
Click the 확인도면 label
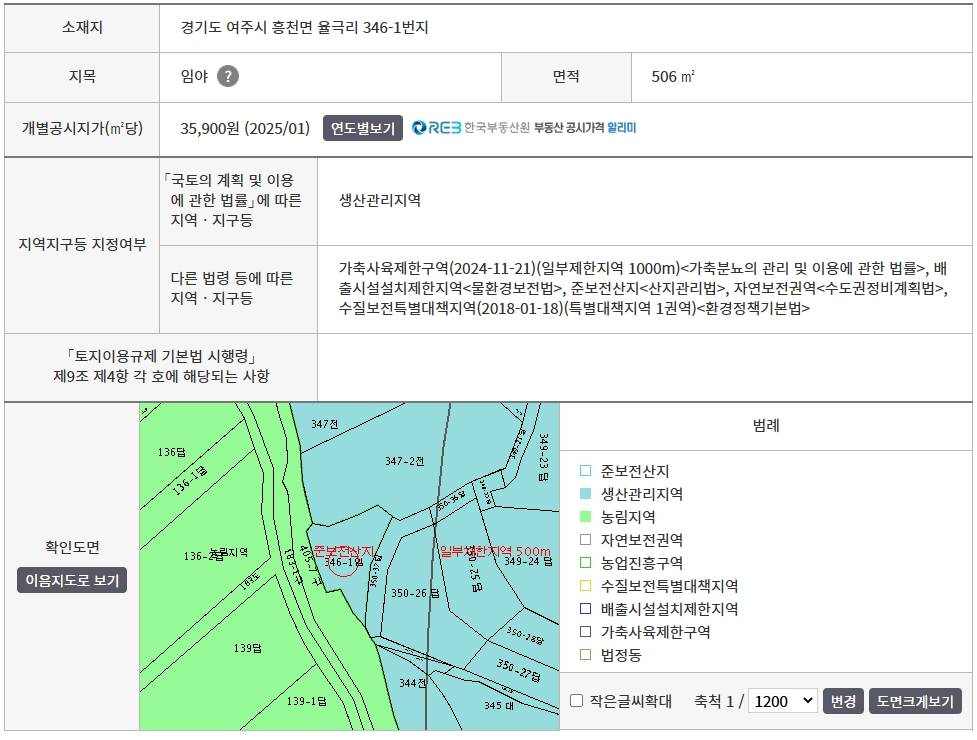click(x=72, y=547)
